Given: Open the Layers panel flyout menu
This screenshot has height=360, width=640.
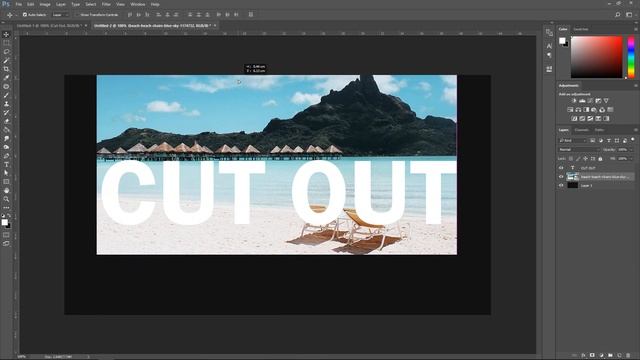Looking at the screenshot, I should pos(636,130).
